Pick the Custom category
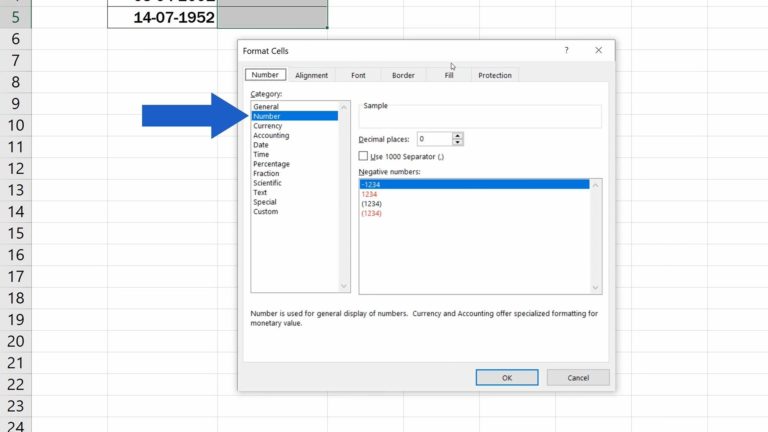The height and width of the screenshot is (432, 768). [265, 212]
